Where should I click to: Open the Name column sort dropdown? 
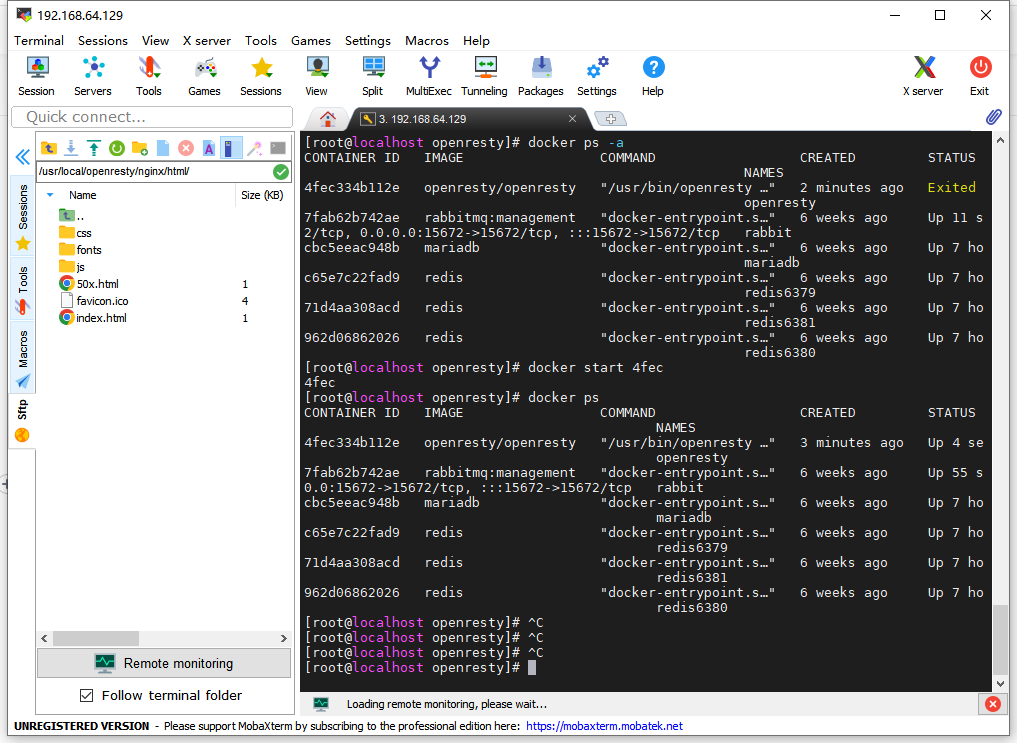[50, 195]
